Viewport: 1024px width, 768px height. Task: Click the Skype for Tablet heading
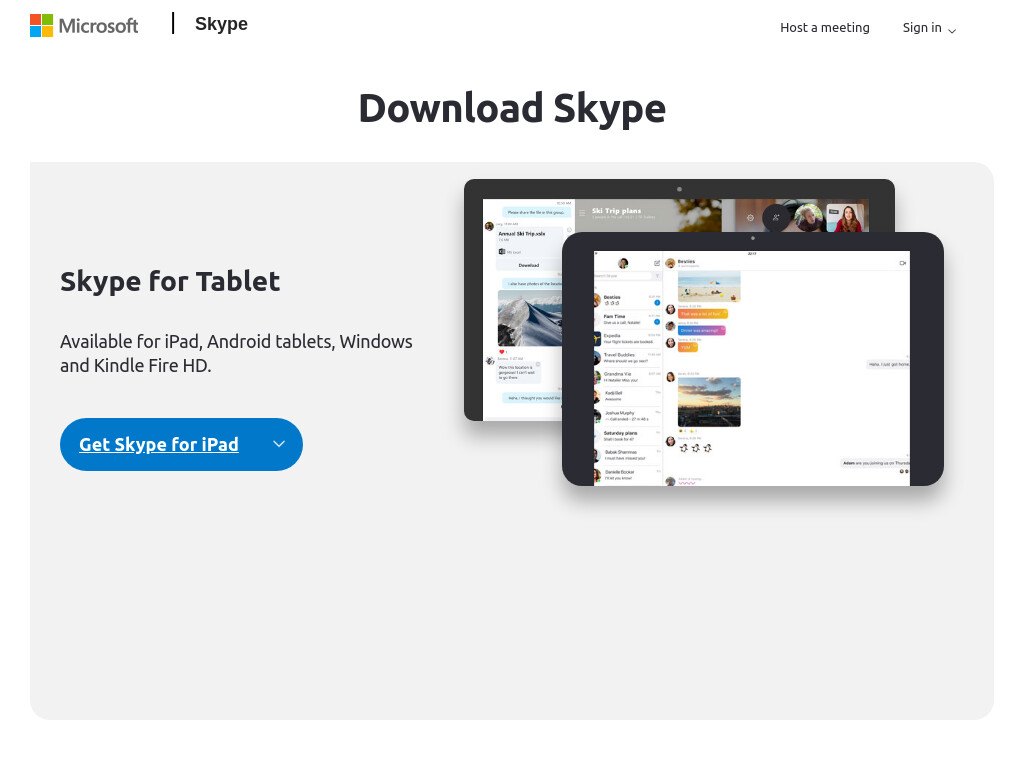[x=170, y=281]
